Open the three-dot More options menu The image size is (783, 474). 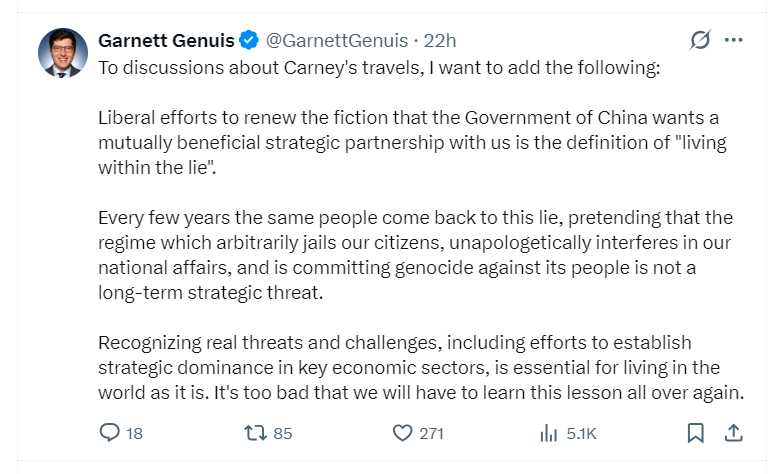click(734, 41)
